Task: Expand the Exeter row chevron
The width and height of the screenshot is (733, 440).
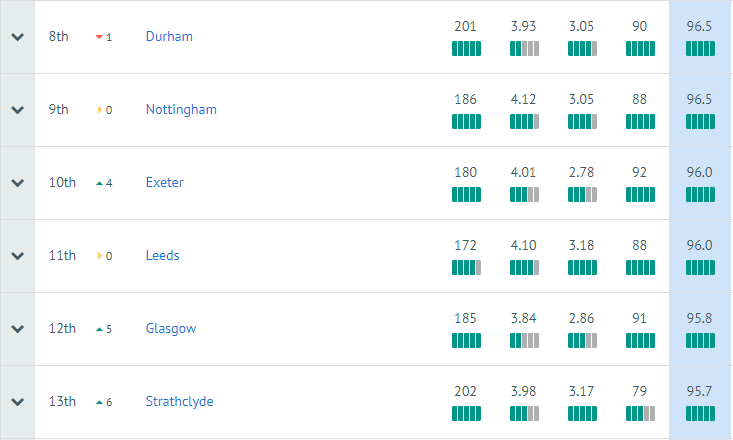Action: pyautogui.click(x=17, y=183)
